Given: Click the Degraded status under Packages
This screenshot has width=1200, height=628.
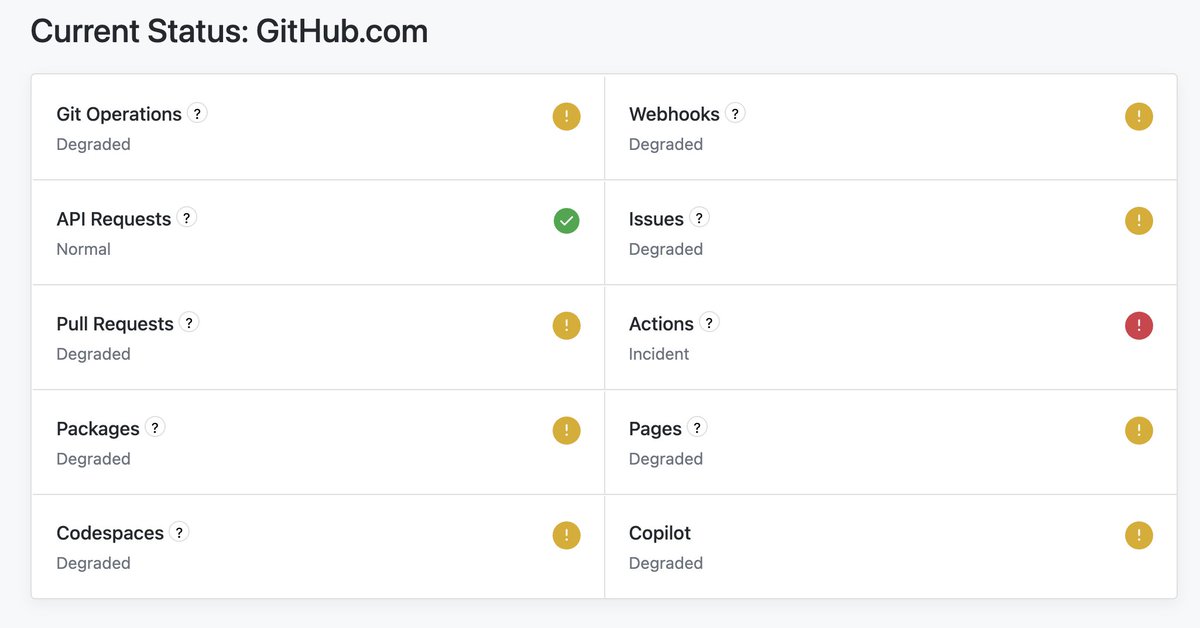Looking at the screenshot, I should point(93,459).
